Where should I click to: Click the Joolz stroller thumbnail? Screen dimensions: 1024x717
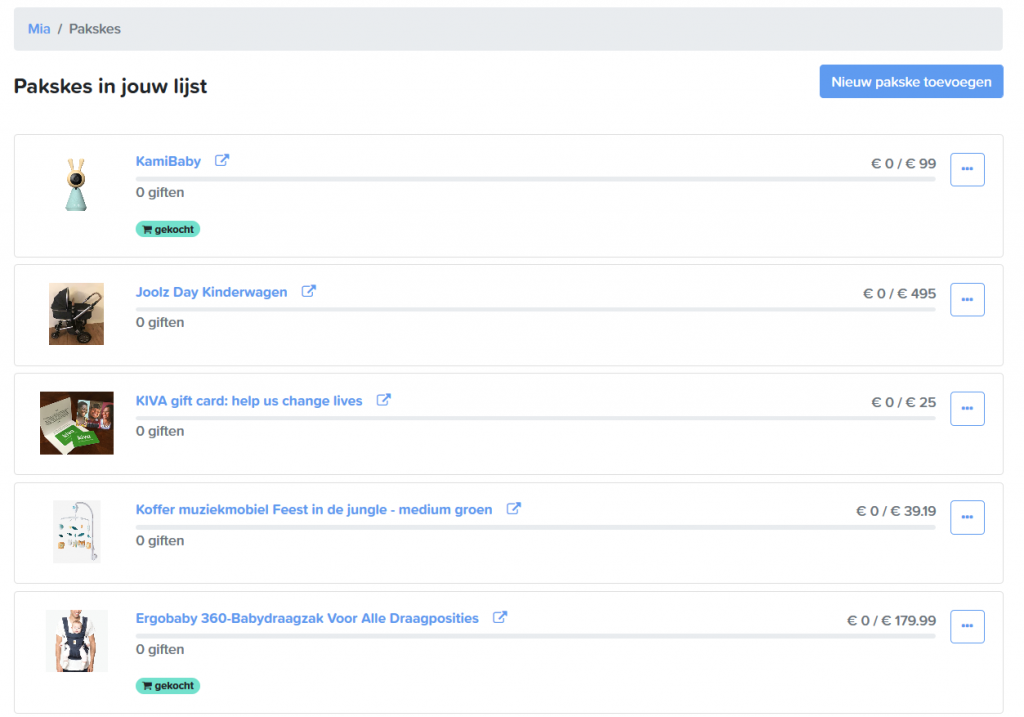pyautogui.click(x=76, y=314)
